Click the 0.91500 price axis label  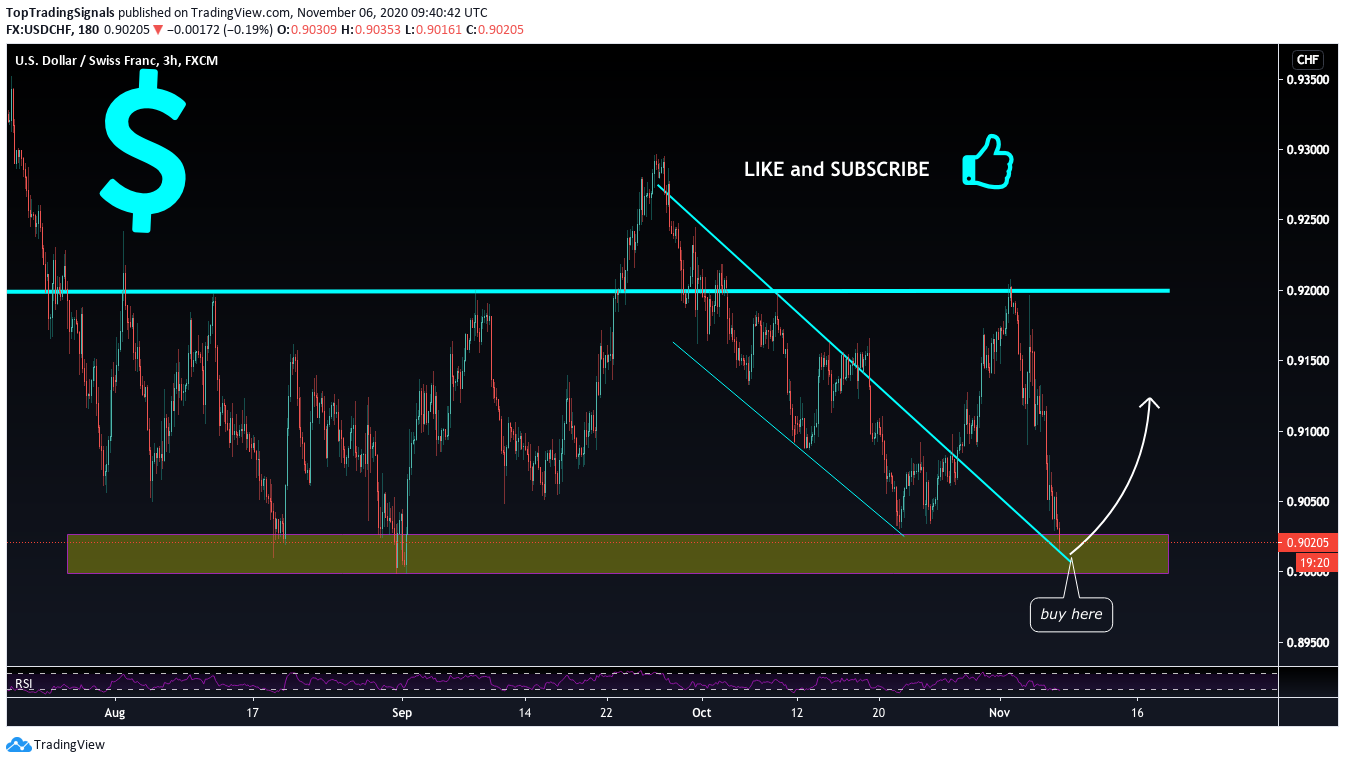[1308, 361]
